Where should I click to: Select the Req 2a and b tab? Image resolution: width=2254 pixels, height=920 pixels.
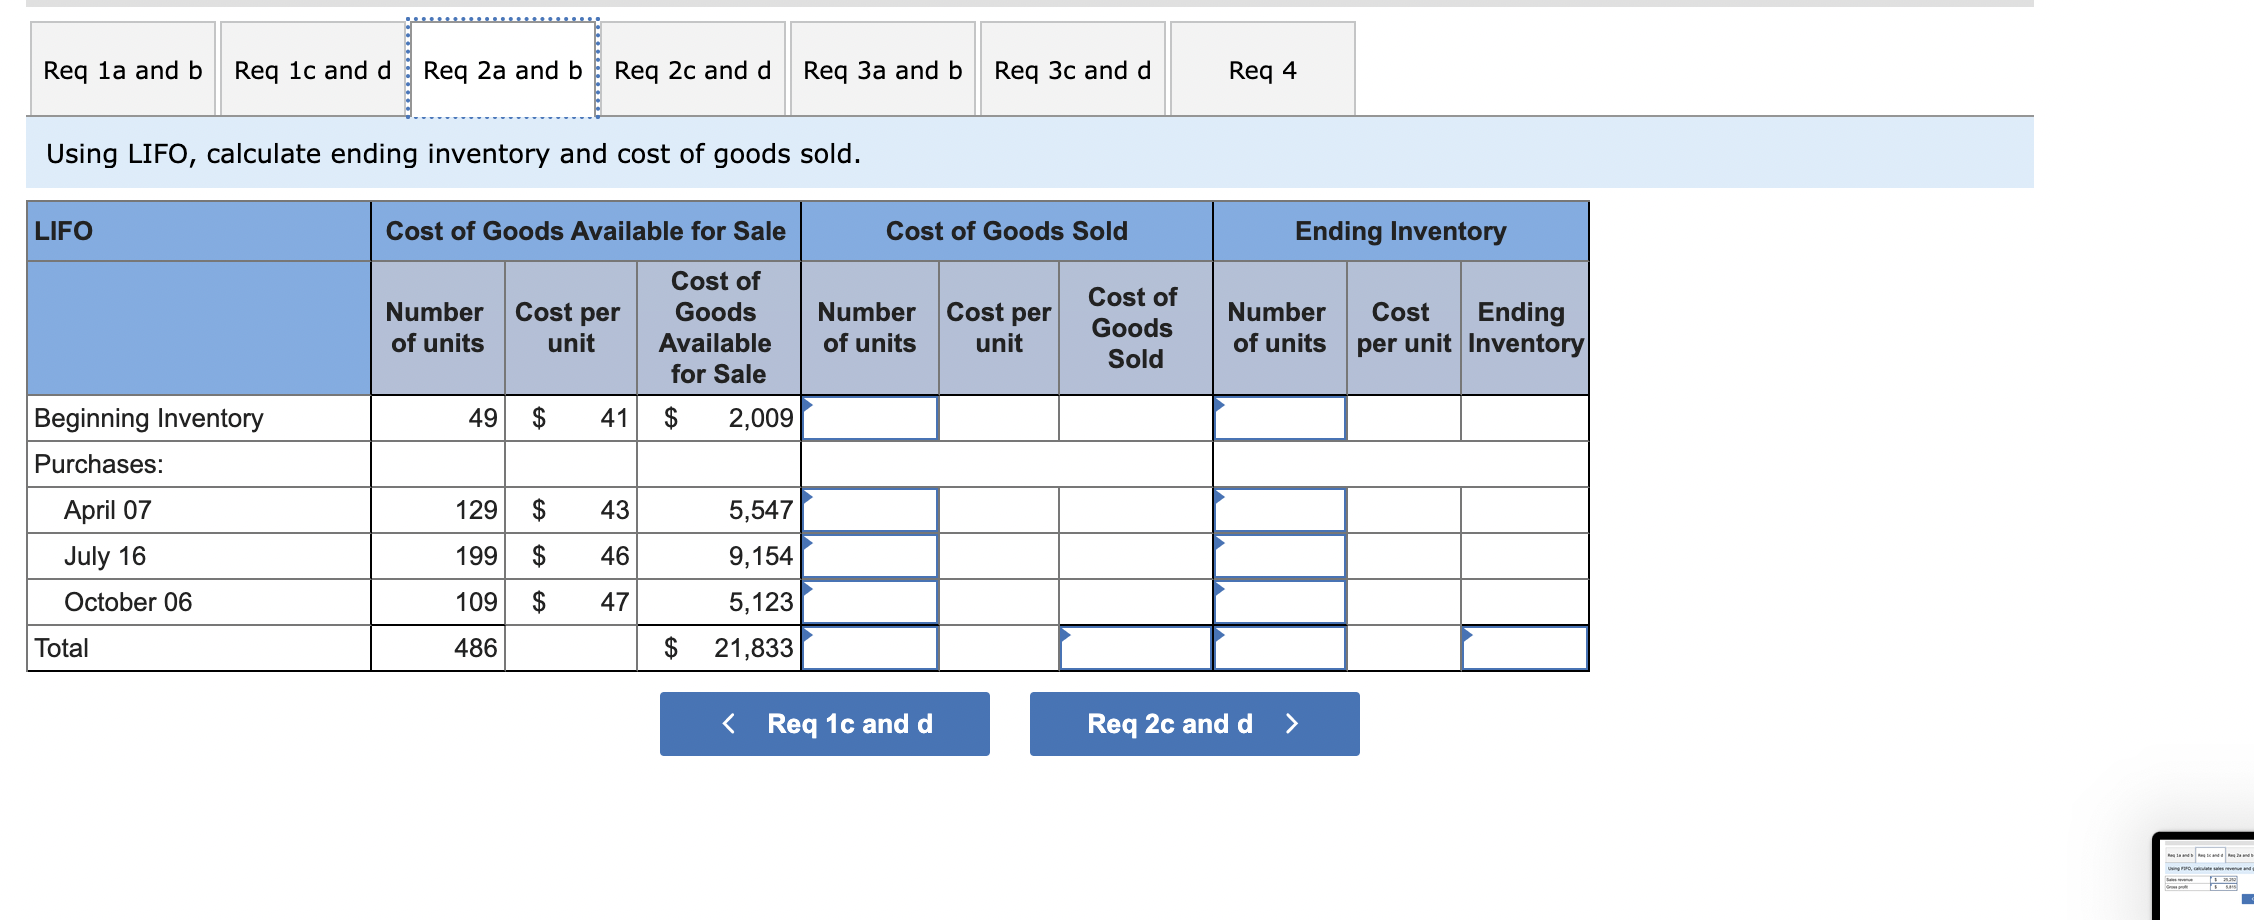click(x=500, y=69)
